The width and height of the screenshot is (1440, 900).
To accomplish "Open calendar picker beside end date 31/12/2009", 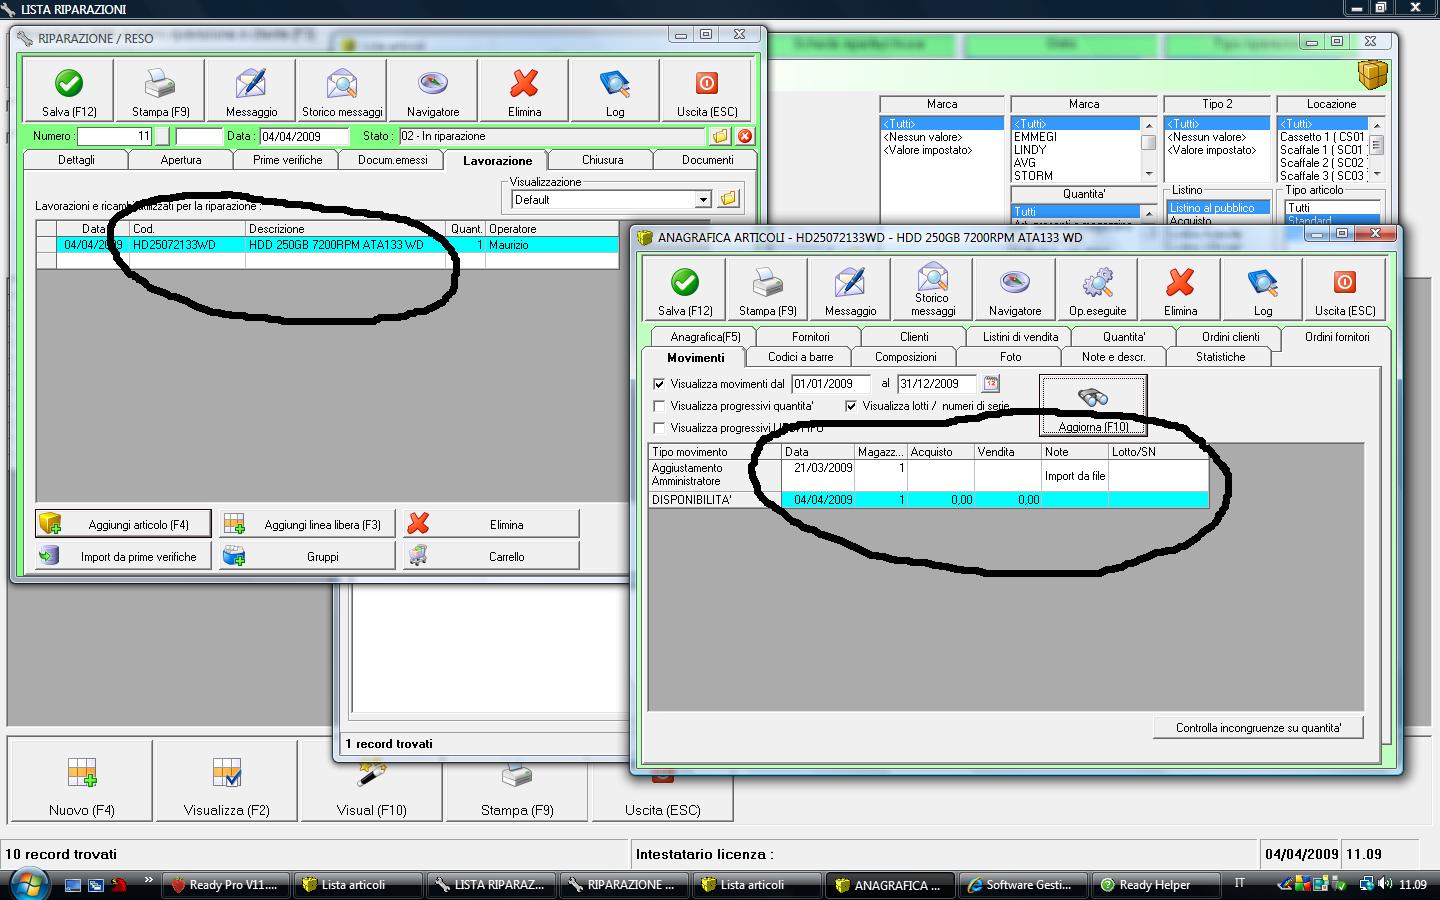I will click(990, 383).
